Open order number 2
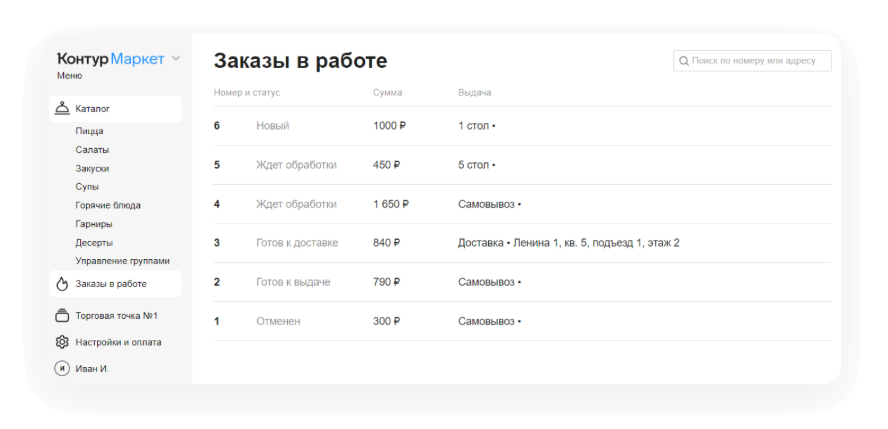The height and width of the screenshot is (429, 888). 216,282
